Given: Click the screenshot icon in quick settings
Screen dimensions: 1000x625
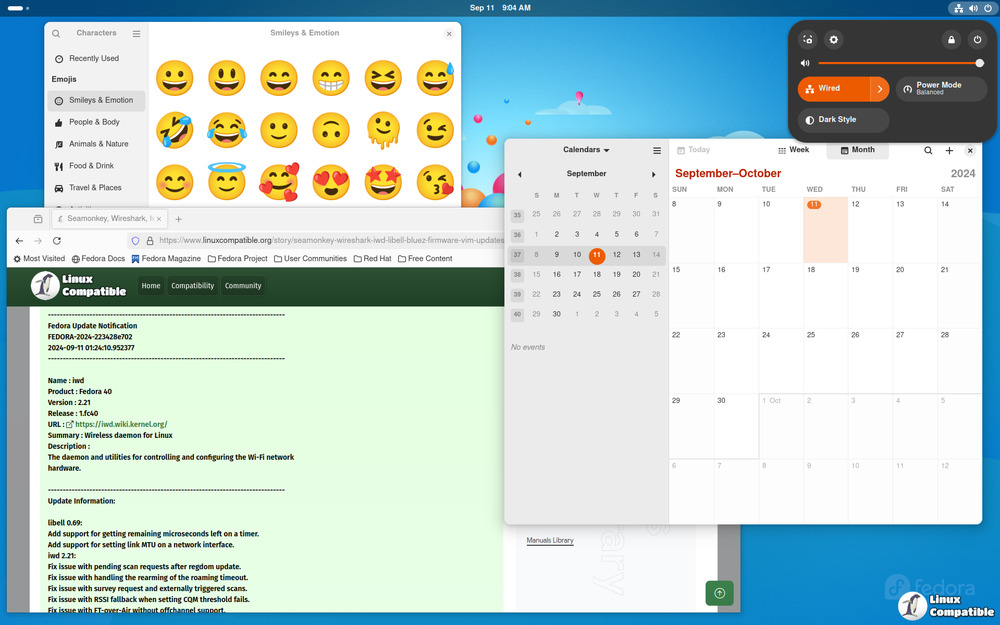Looking at the screenshot, I should [808, 40].
